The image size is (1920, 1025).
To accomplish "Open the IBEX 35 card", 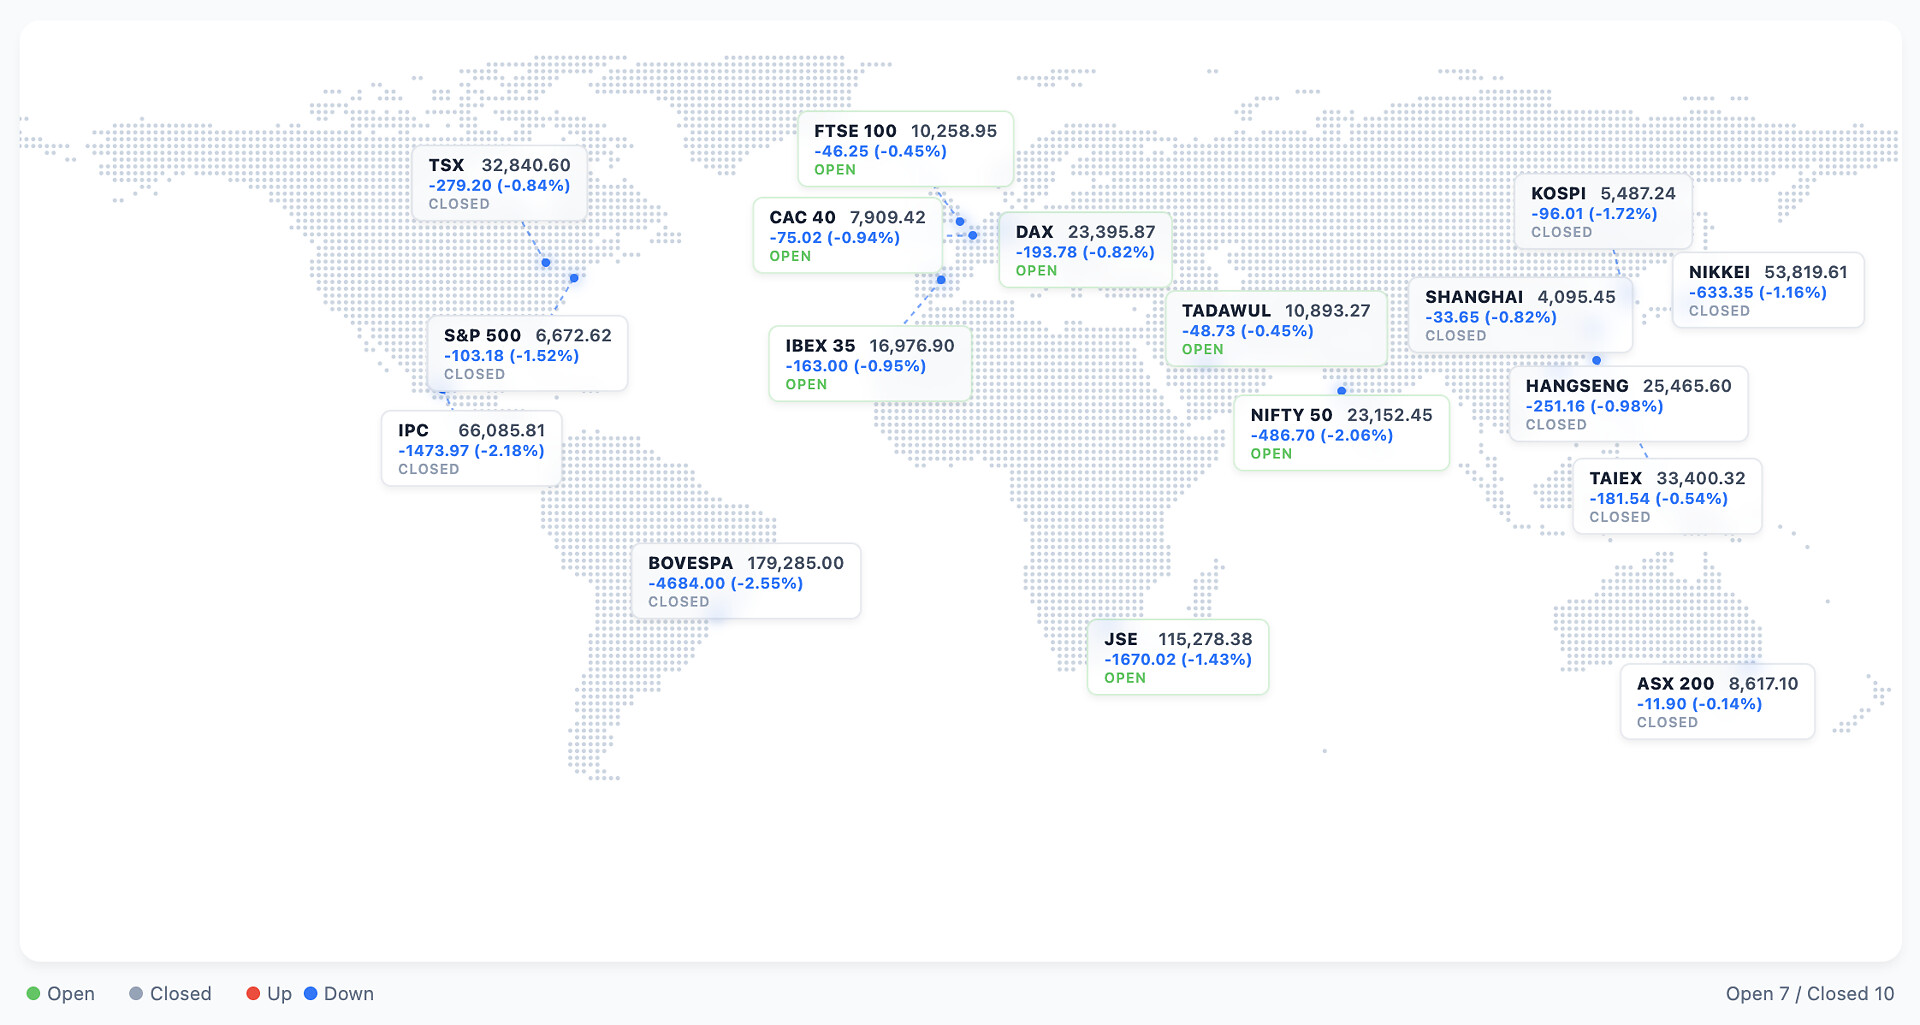I will pos(869,364).
